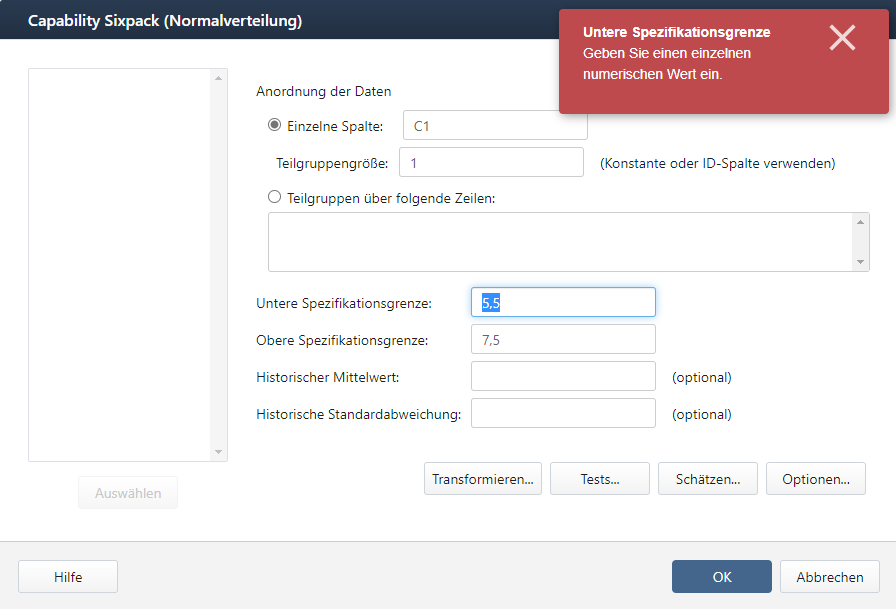Viewport: 896px width, 609px height.
Task: Open the Tests dialog
Action: (599, 479)
